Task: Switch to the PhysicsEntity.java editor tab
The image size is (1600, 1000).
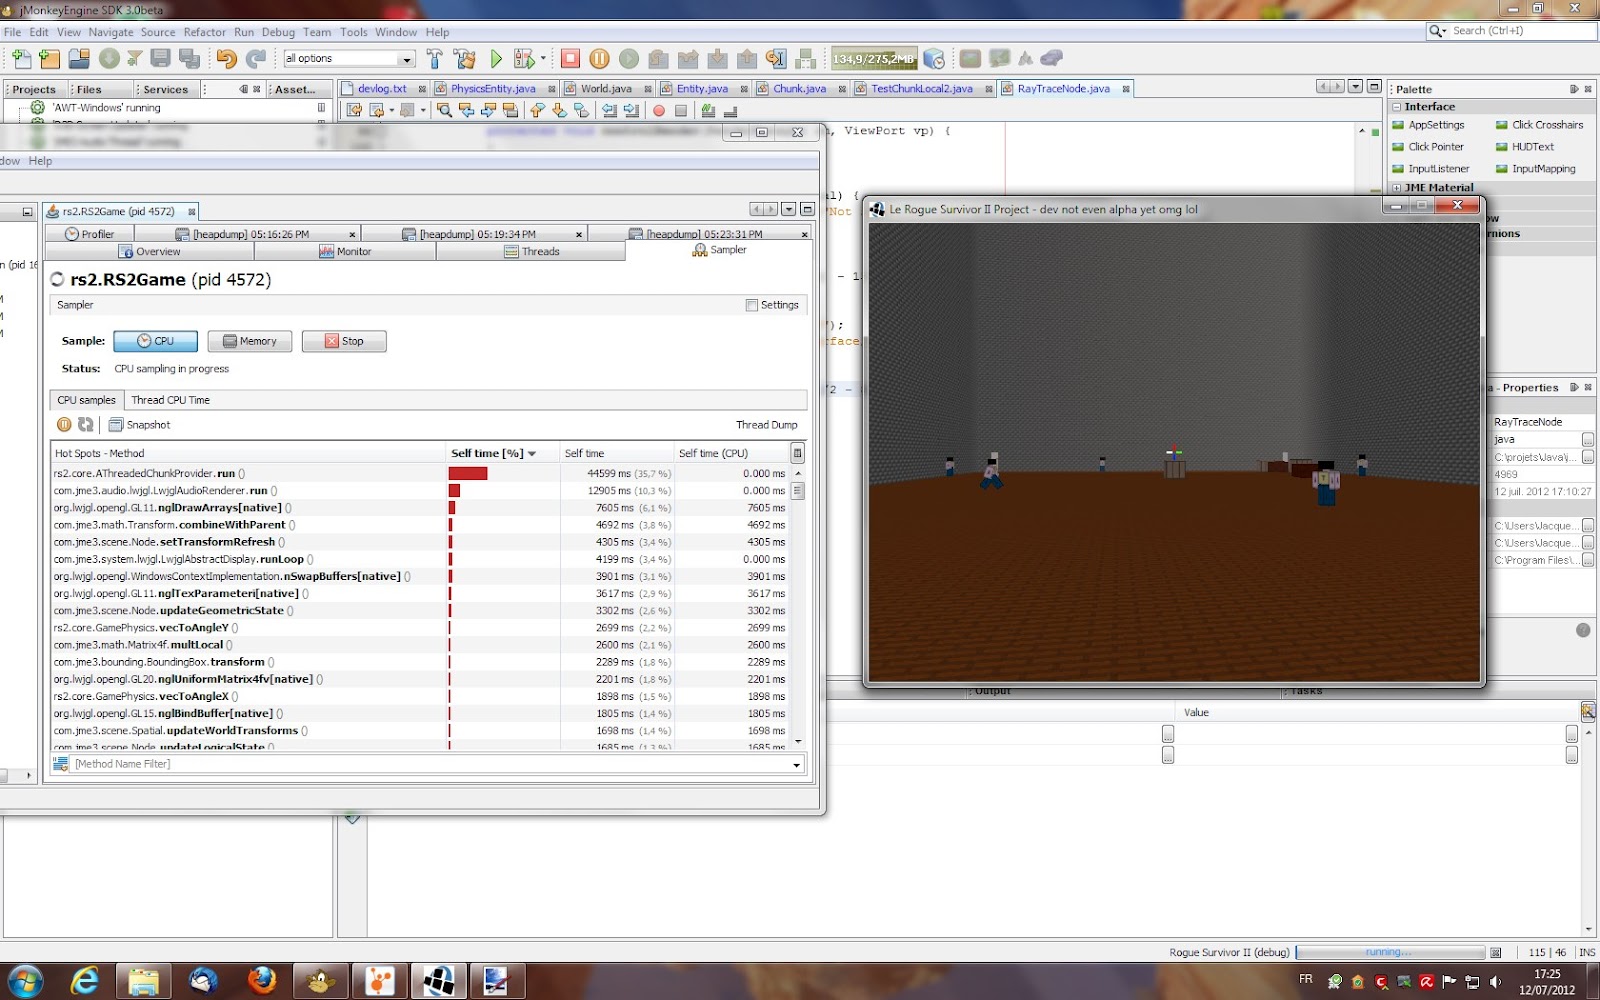Action: (493, 89)
